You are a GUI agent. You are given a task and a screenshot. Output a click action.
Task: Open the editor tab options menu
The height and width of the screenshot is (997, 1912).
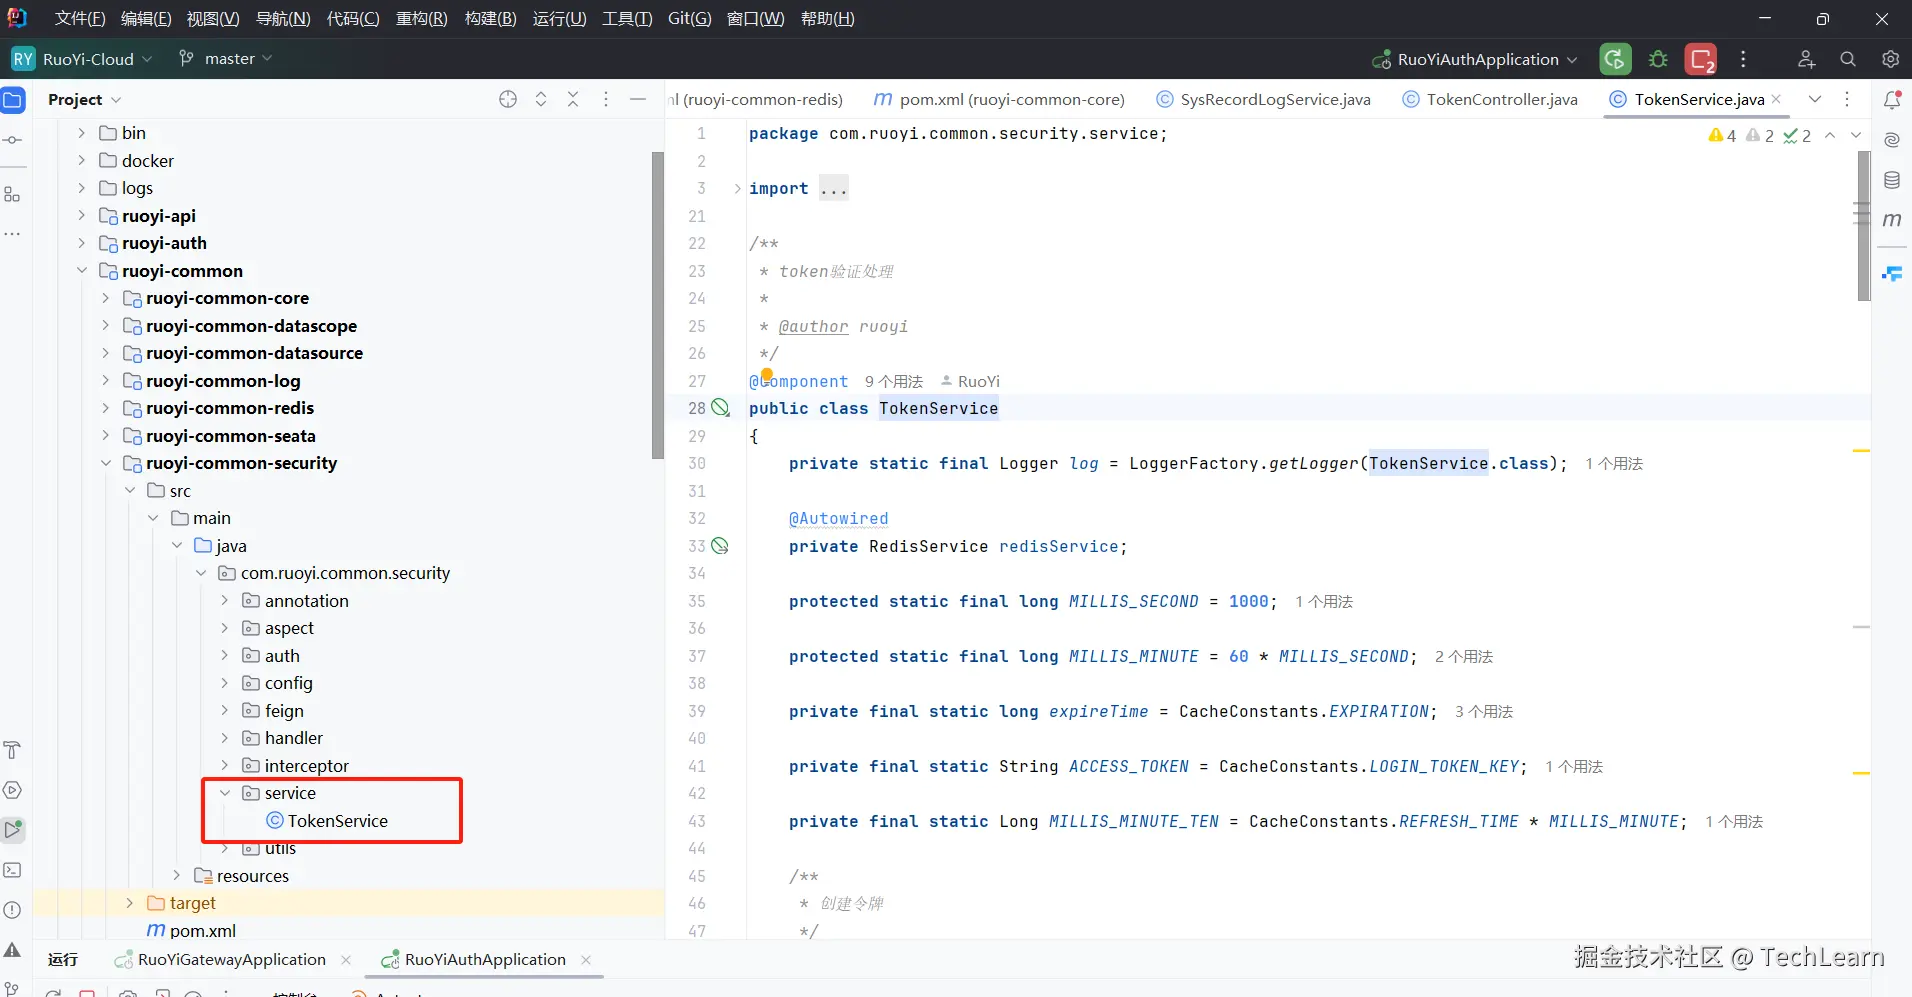1847,99
